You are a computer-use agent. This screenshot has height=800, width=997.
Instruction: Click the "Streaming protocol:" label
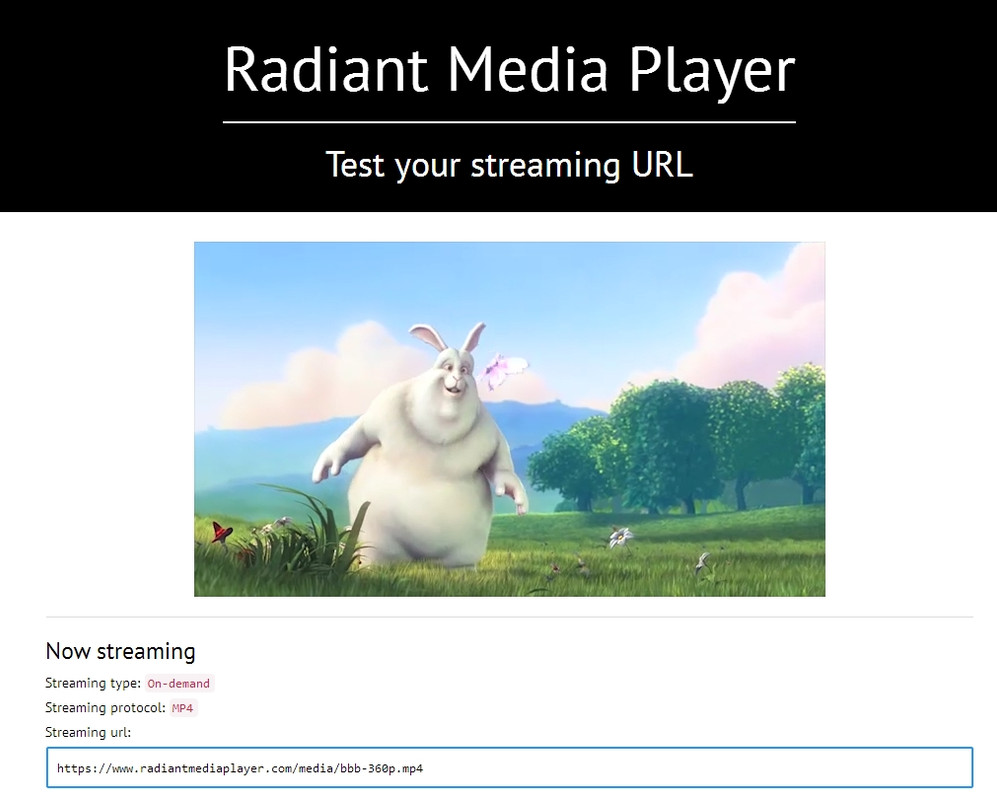(105, 707)
